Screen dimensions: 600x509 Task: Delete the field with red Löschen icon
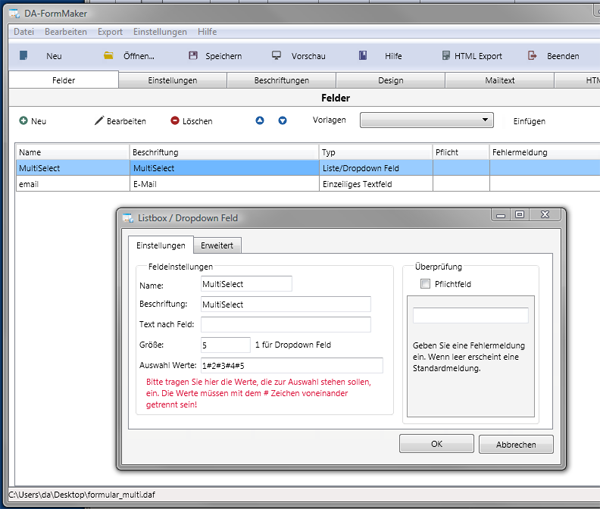click(x=175, y=121)
